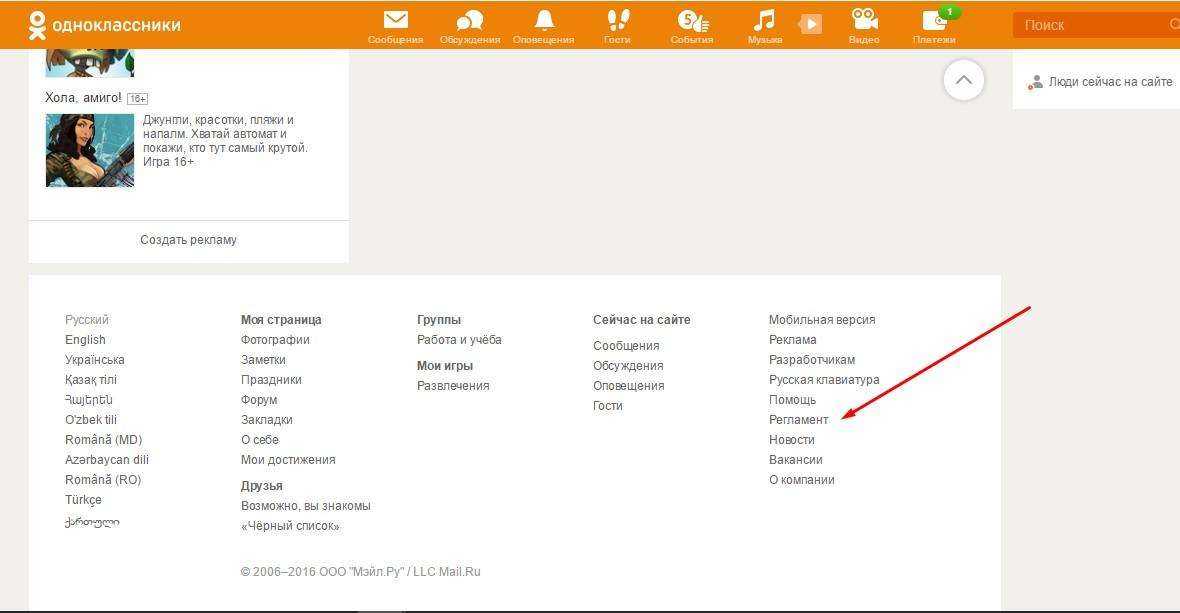Viewport: 1180px width, 613px height.
Task: Open Развлечения footer link
Action: tap(453, 386)
